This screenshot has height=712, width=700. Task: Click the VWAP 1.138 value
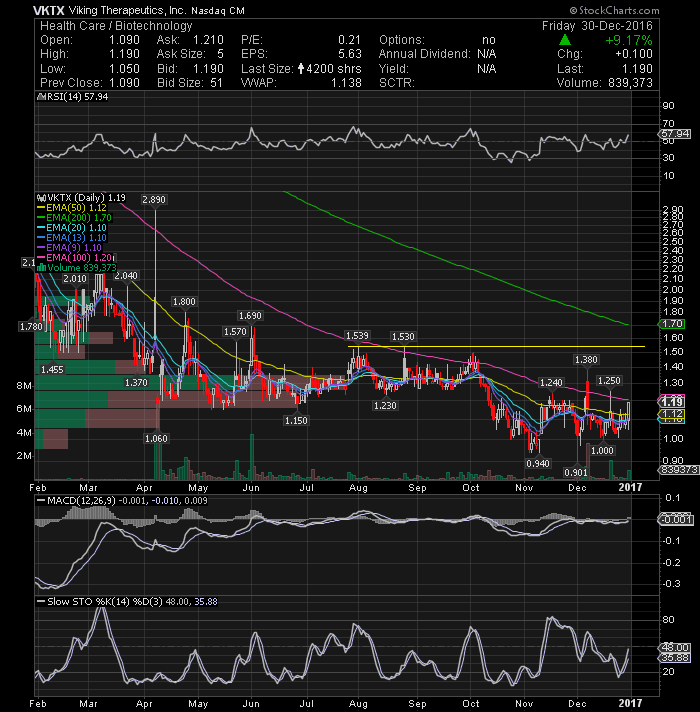click(x=346, y=83)
